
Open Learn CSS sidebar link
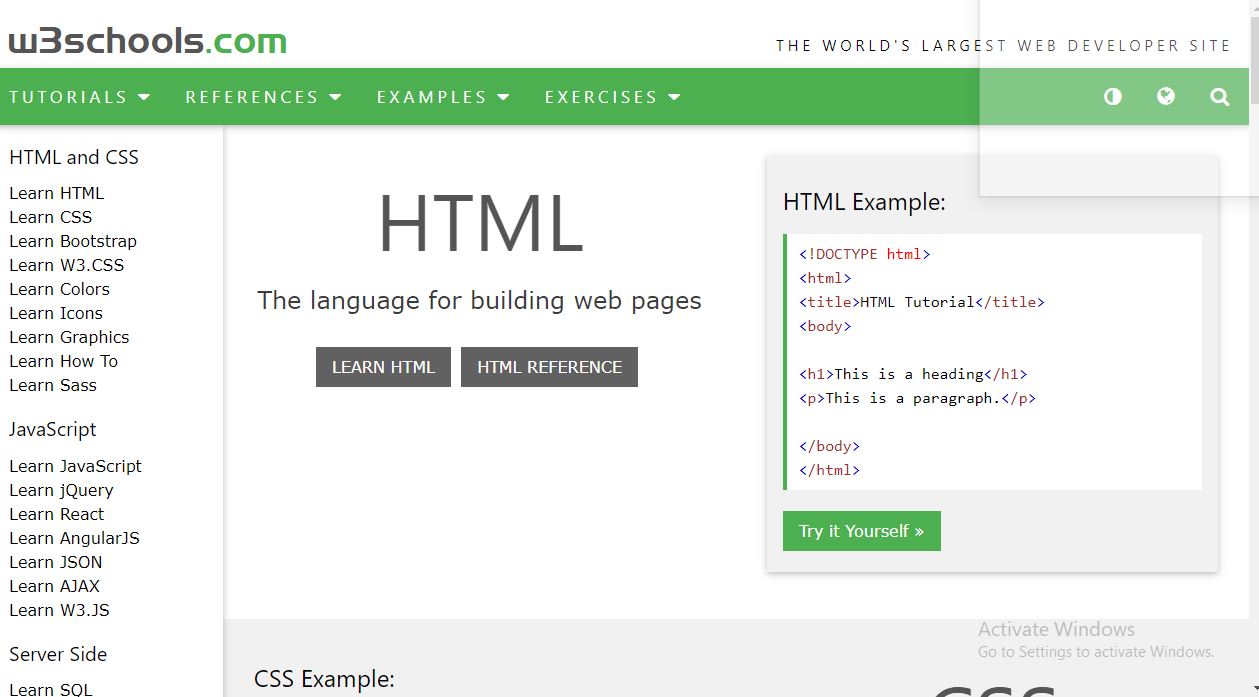pos(50,217)
